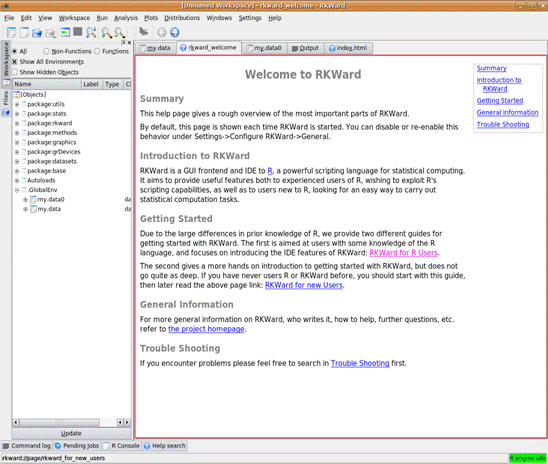Image resolution: width=548 pixels, height=464 pixels.
Task: Click the zoom out magnifier icon
Action: (x=120, y=32)
